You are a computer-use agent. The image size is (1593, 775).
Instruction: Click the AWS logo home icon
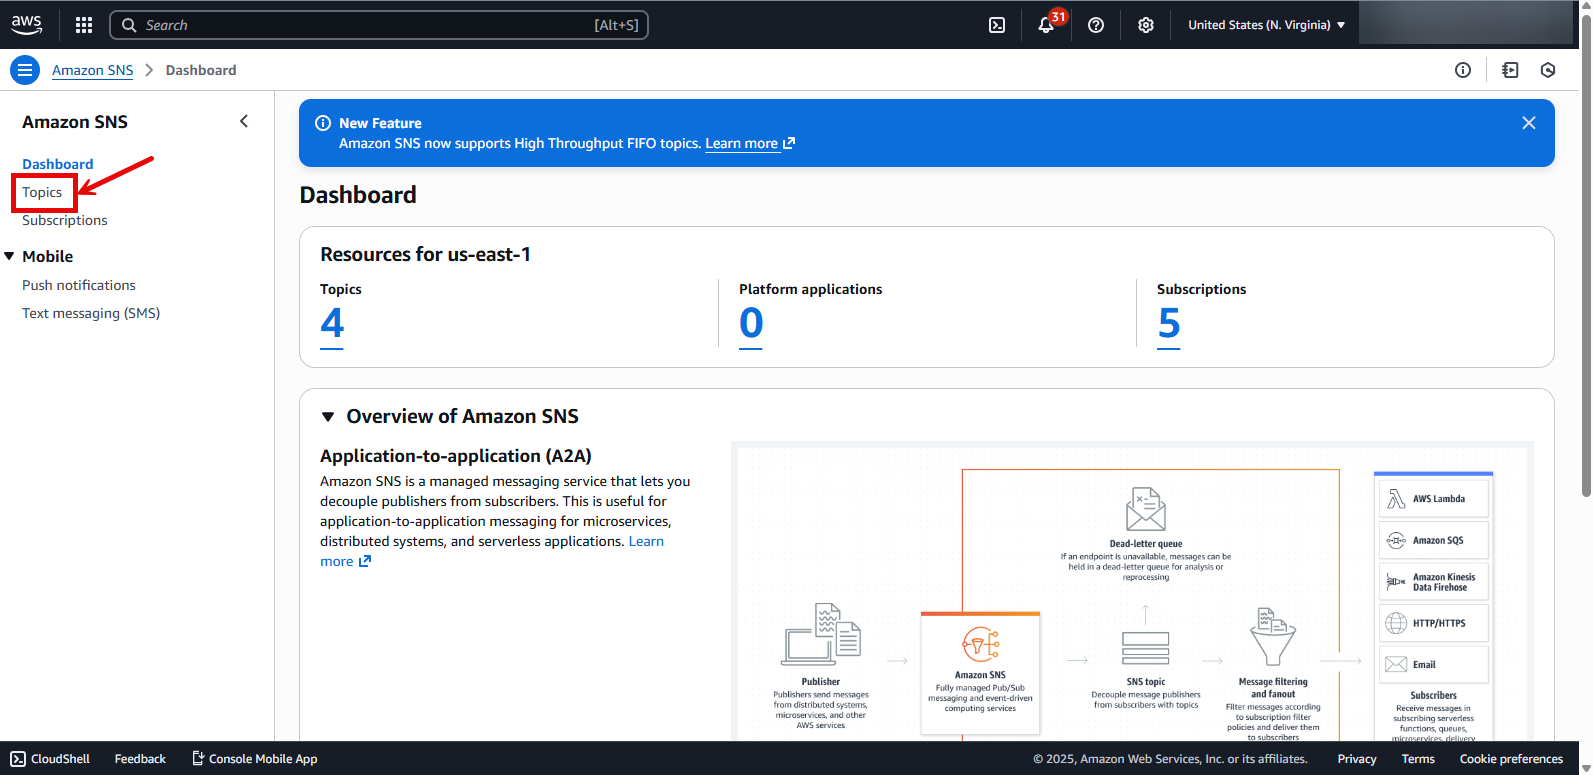(x=27, y=25)
